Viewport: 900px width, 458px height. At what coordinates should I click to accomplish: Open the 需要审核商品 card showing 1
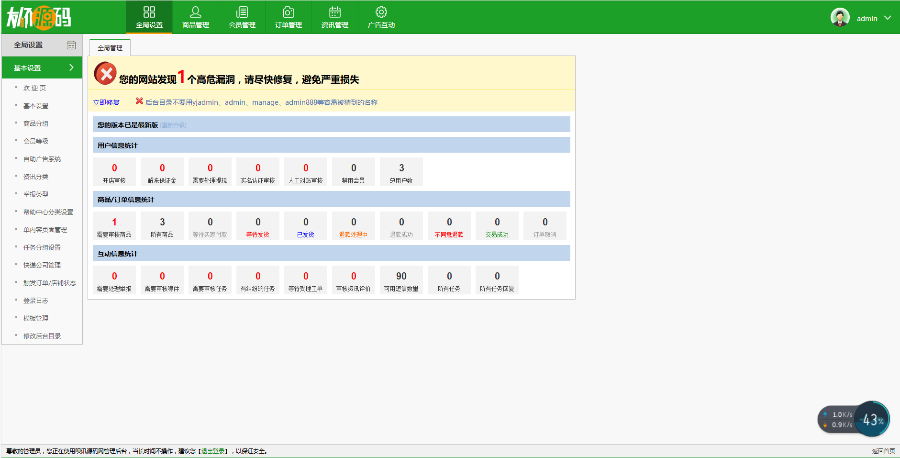[x=115, y=226]
